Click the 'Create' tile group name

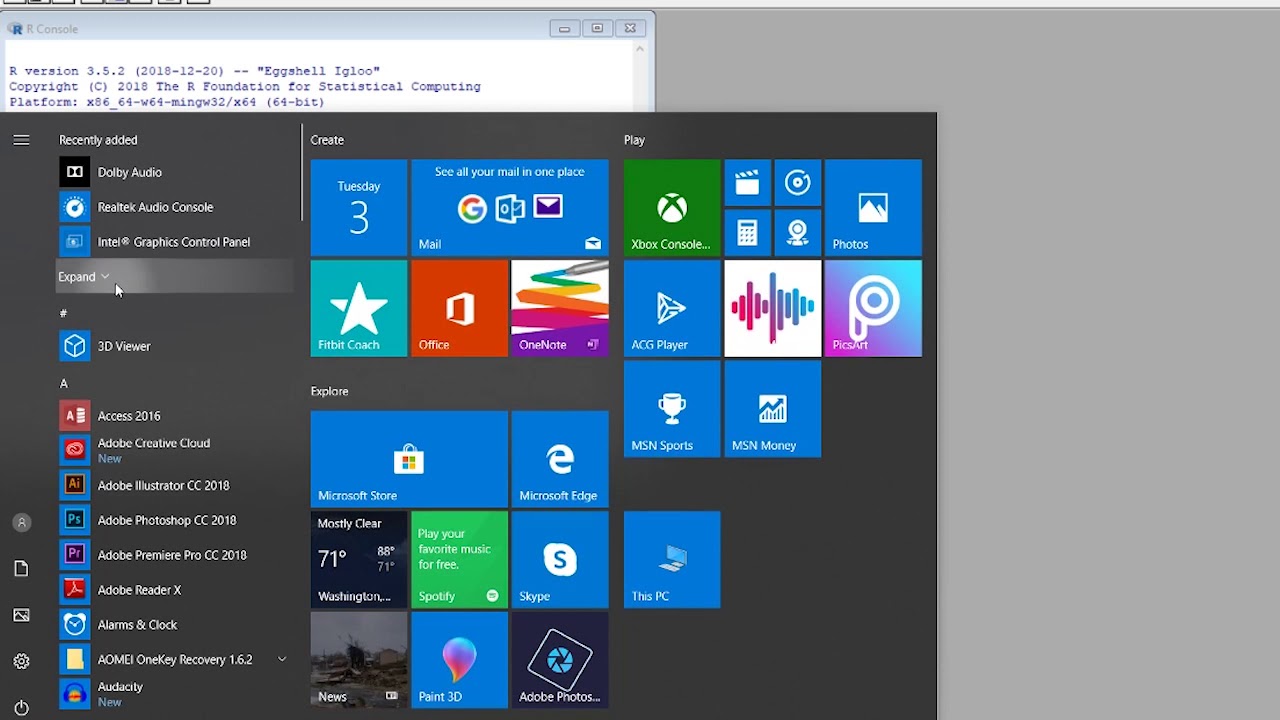pyautogui.click(x=327, y=140)
